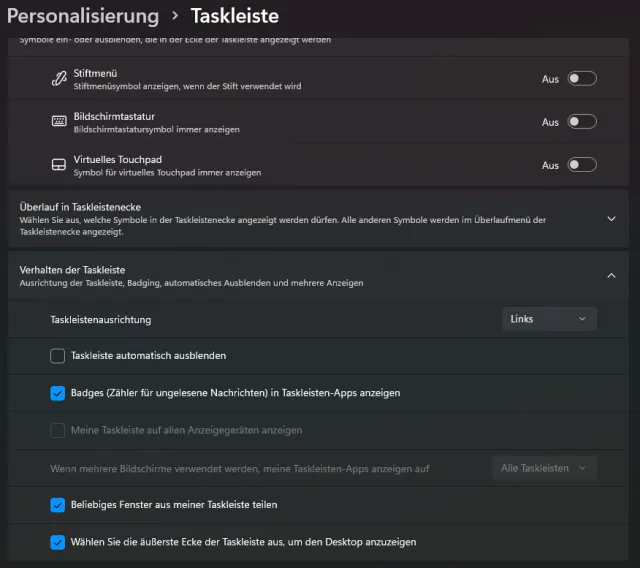
Task: Click the Bildschirmtastatur keyboard icon
Action: 58,122
